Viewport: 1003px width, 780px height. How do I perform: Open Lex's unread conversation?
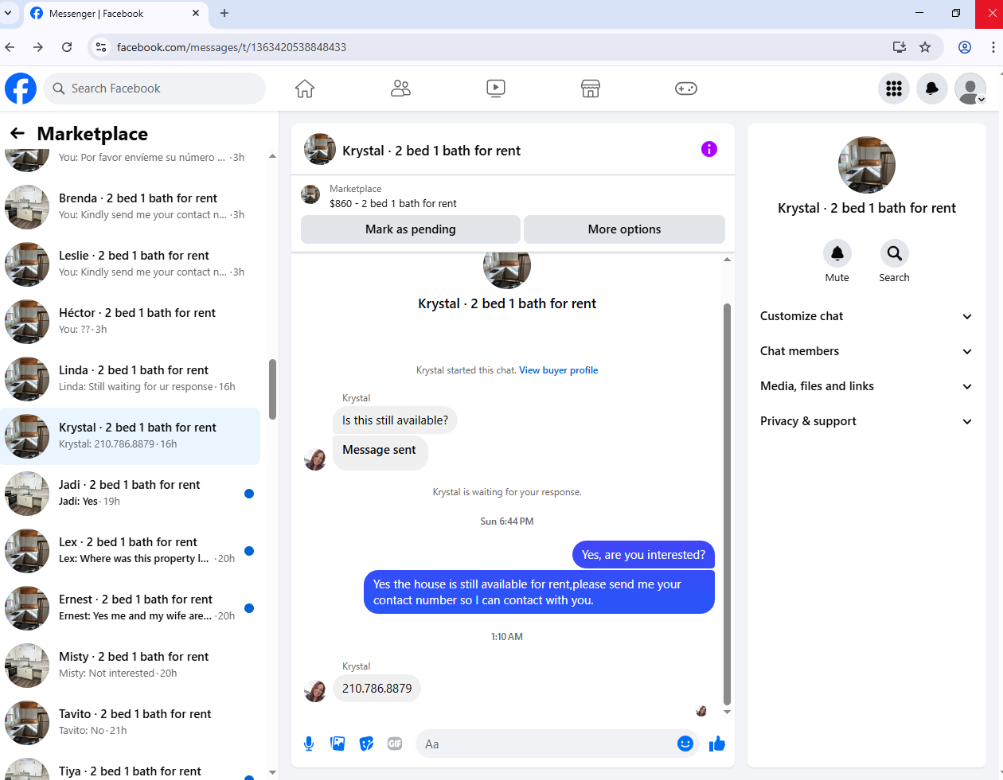(130, 550)
